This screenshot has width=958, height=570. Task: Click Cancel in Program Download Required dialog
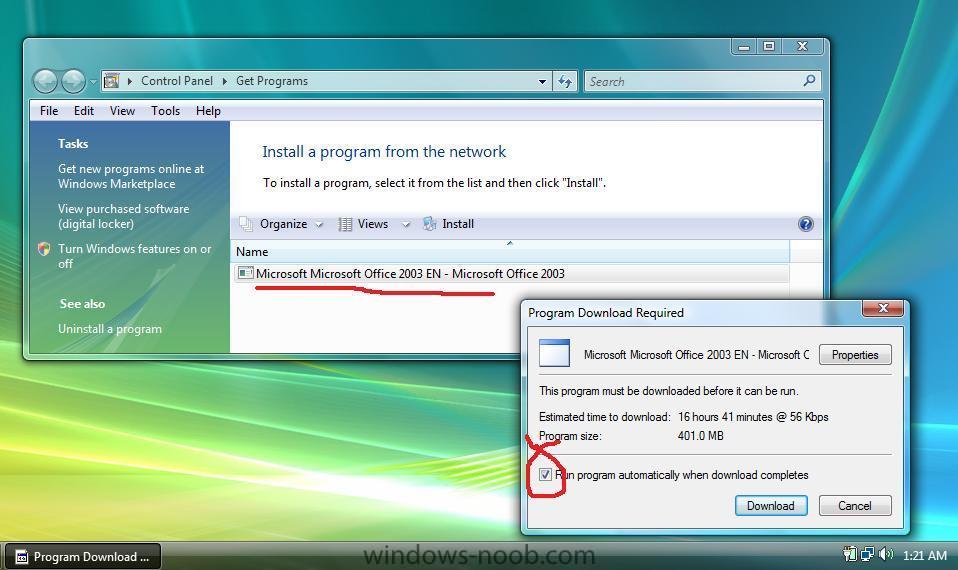tap(855, 505)
